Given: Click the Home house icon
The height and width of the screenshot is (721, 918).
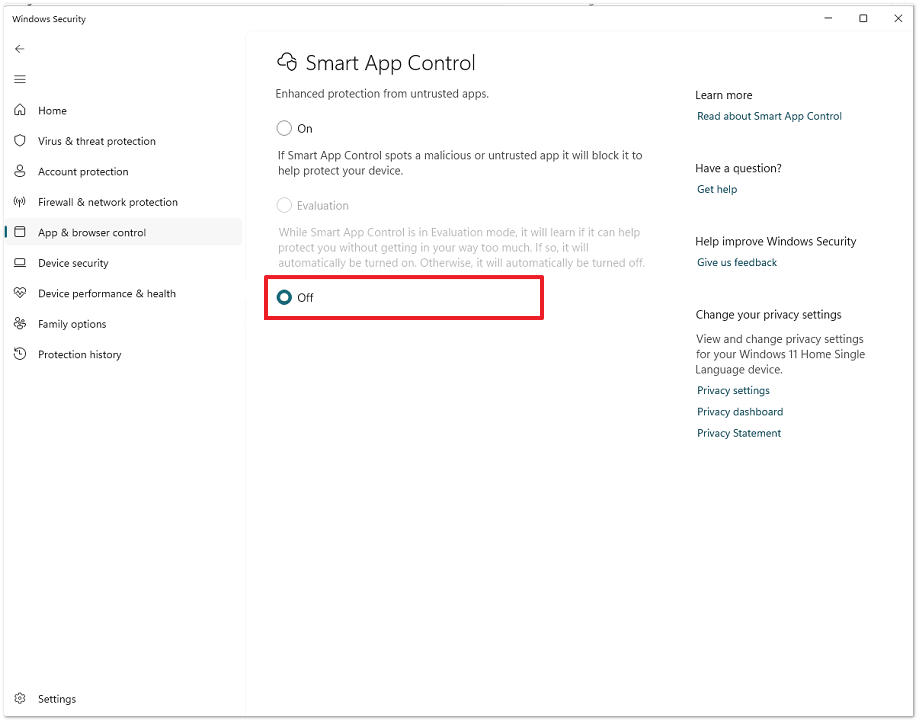Looking at the screenshot, I should [20, 110].
